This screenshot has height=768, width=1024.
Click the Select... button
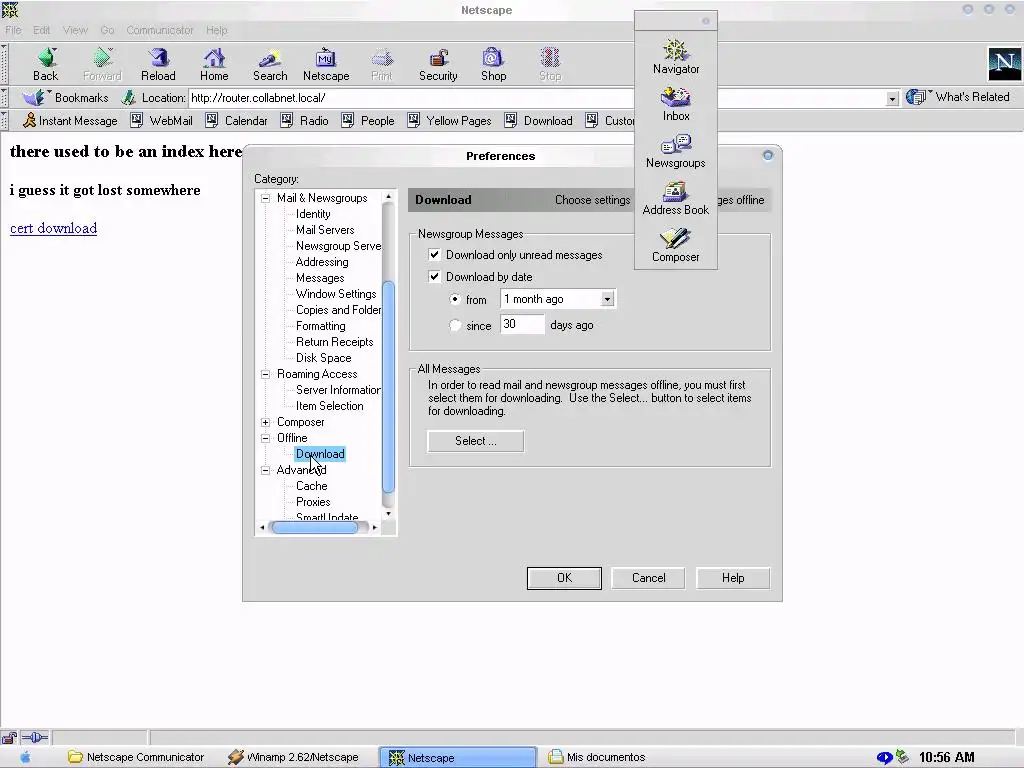pyautogui.click(x=475, y=441)
